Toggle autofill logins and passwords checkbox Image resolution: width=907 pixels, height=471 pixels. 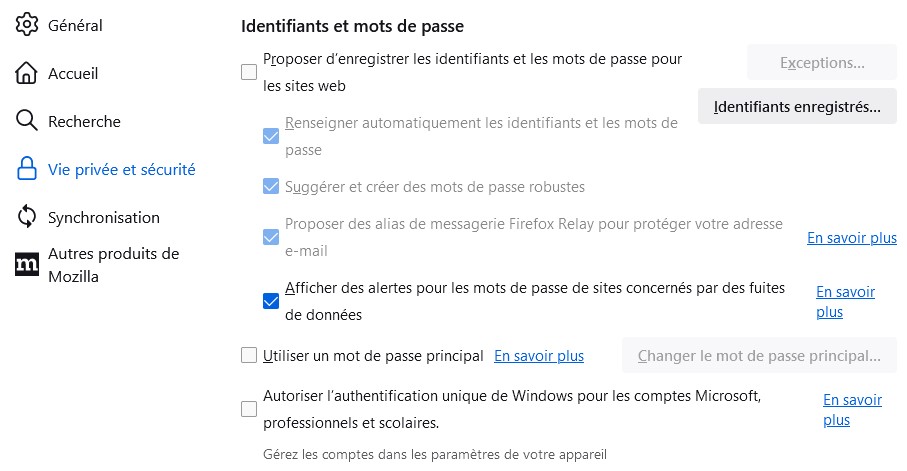point(270,137)
